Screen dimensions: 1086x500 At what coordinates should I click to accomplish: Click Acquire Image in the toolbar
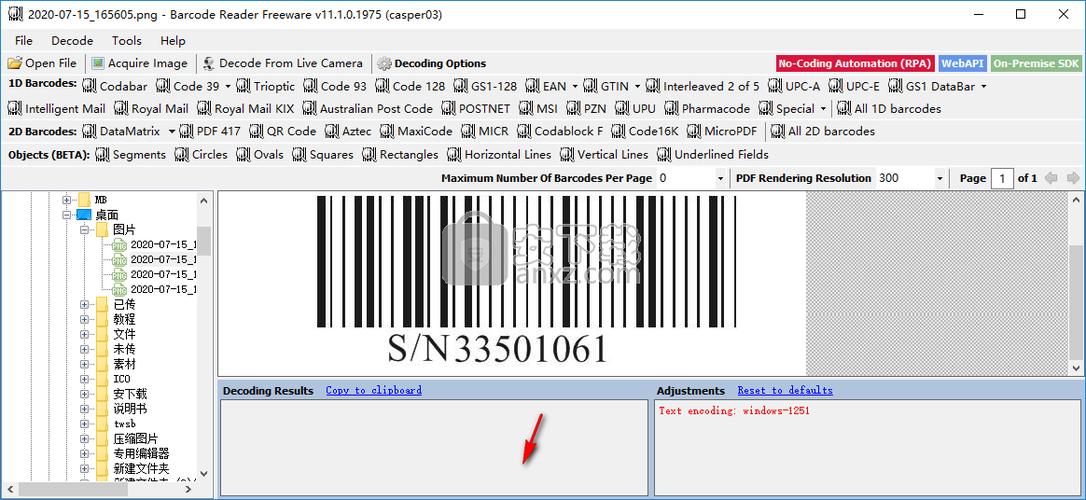[140, 63]
